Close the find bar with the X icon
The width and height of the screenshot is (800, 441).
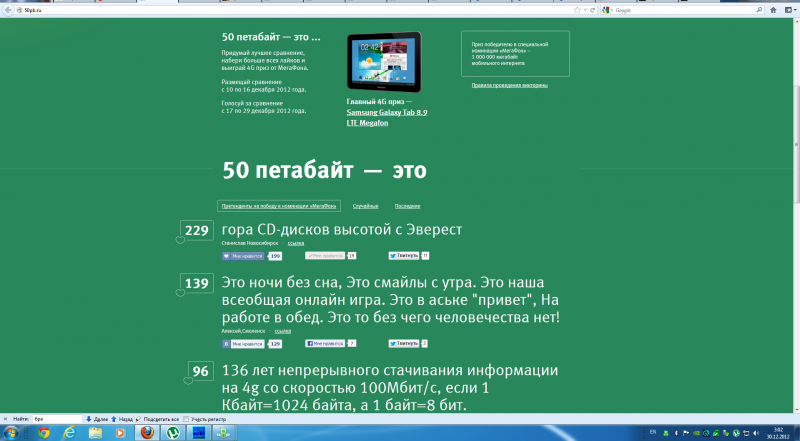[x=5, y=419]
